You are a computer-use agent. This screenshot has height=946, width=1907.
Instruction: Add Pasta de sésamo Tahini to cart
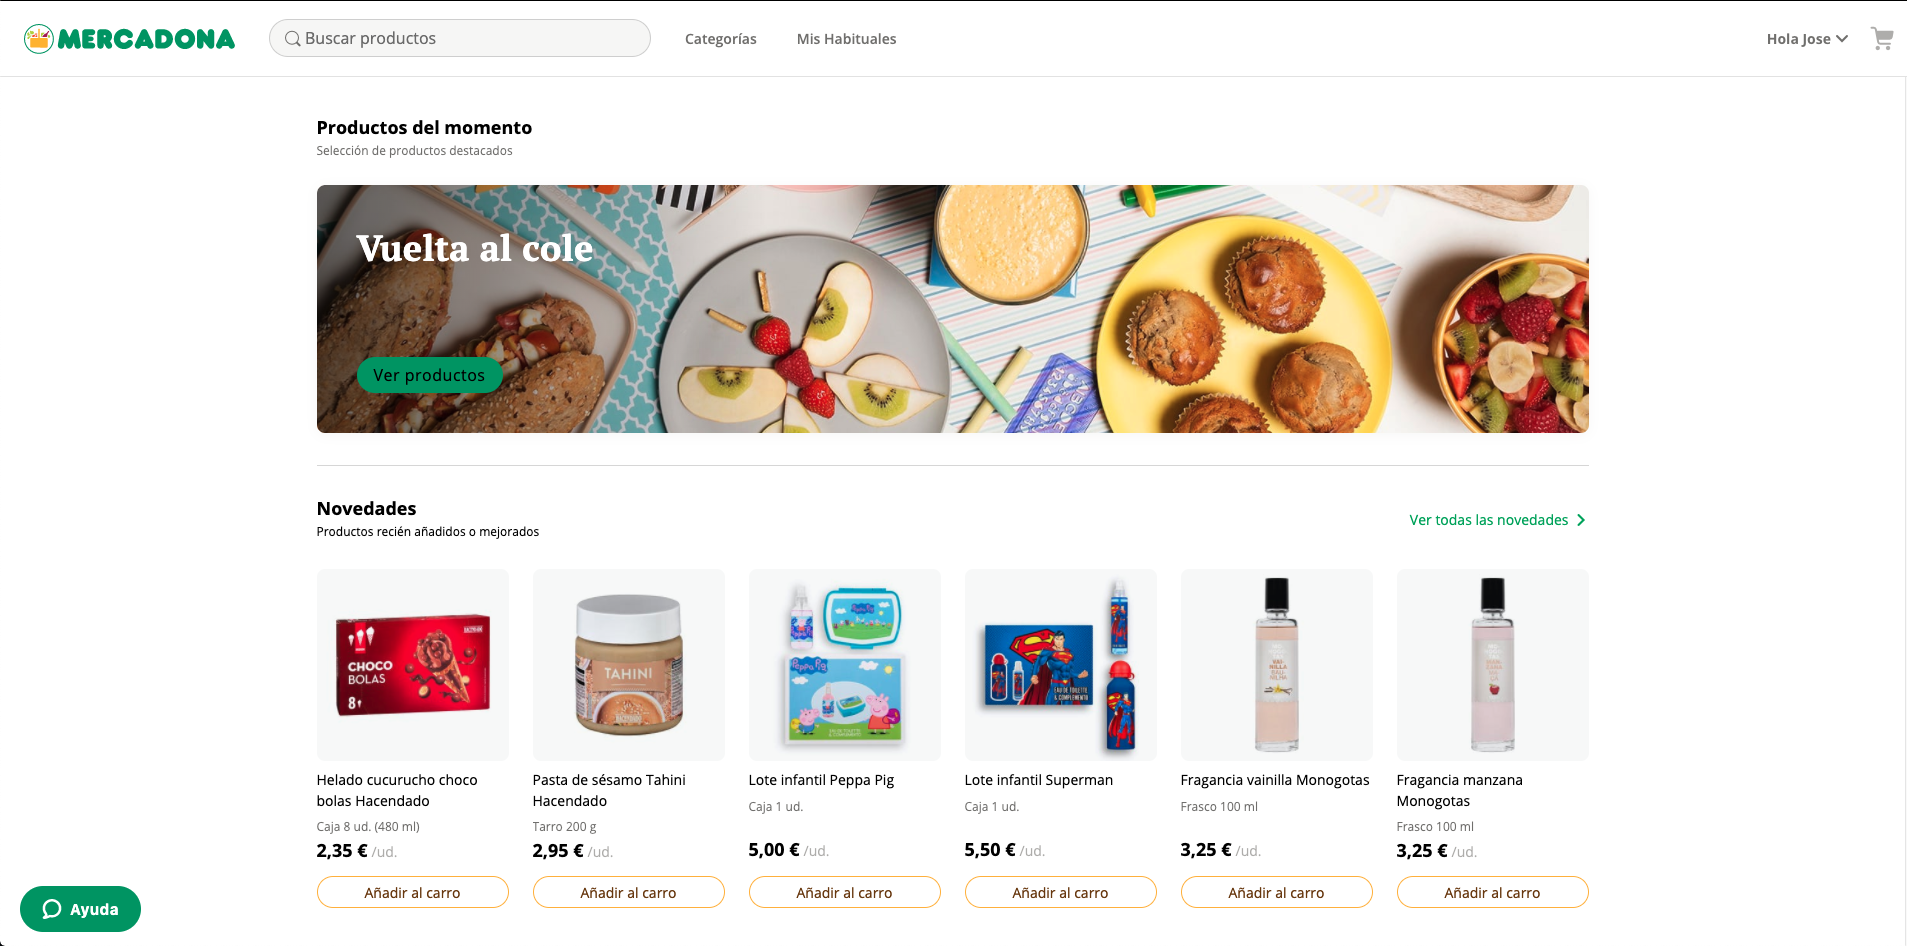pos(629,892)
